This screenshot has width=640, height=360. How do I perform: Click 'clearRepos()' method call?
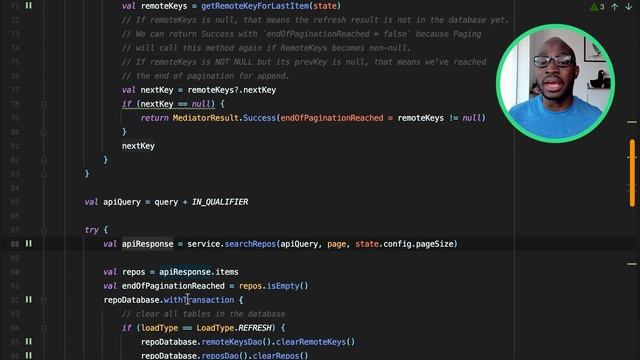pos(280,356)
